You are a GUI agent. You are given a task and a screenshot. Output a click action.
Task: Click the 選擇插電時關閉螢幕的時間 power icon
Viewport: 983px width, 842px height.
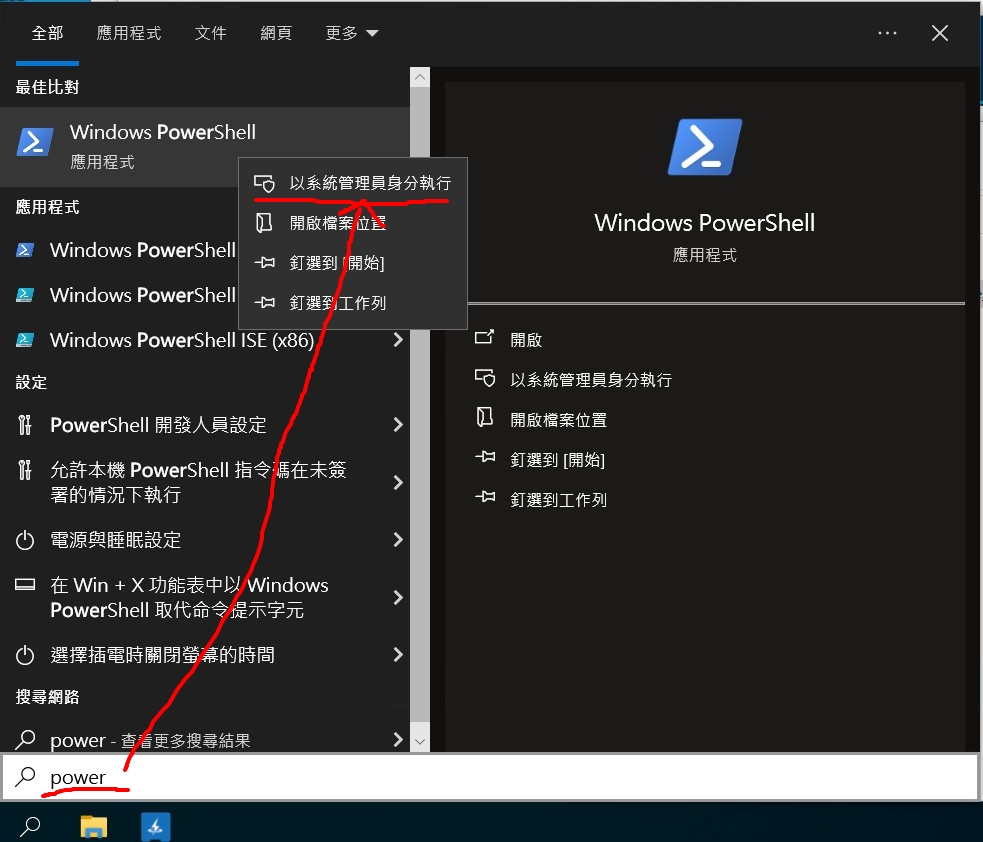(x=24, y=655)
